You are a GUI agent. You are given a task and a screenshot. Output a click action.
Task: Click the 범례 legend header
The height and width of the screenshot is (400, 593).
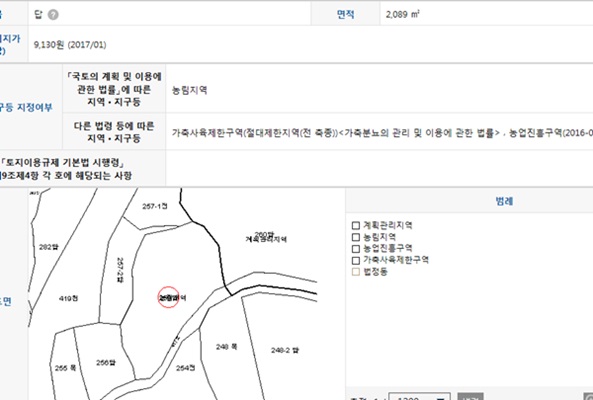coord(504,201)
